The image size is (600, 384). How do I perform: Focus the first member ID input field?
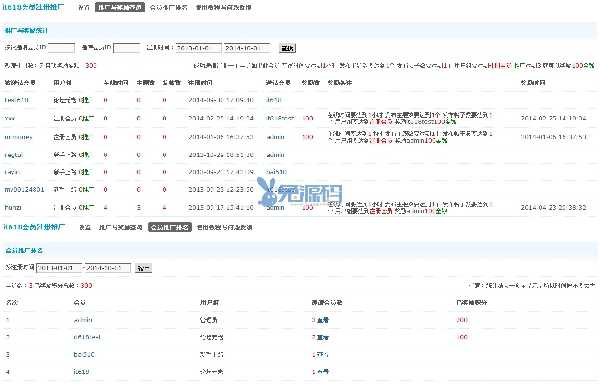pyautogui.click(x=61, y=48)
